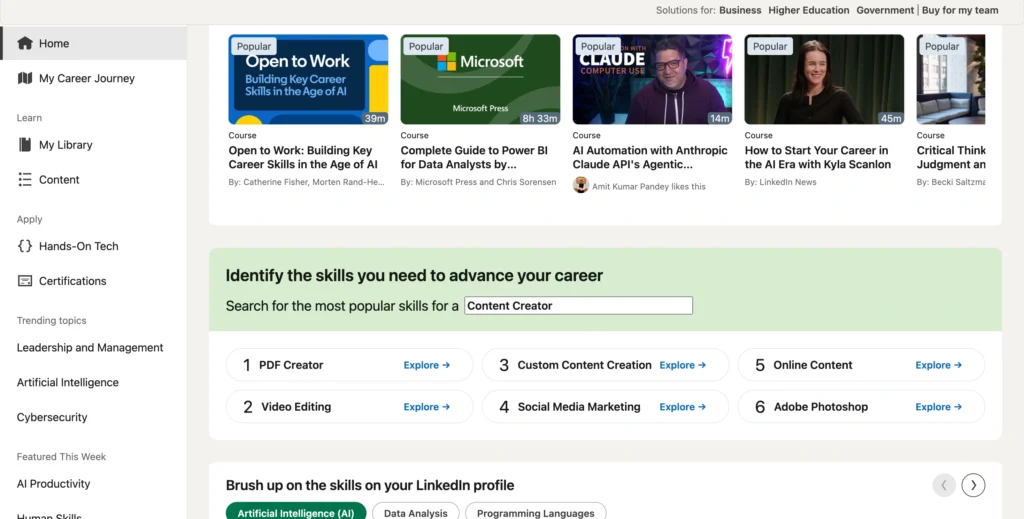The image size is (1024, 519).
Task: Click the next arrow in skills carousel
Action: 973,485
